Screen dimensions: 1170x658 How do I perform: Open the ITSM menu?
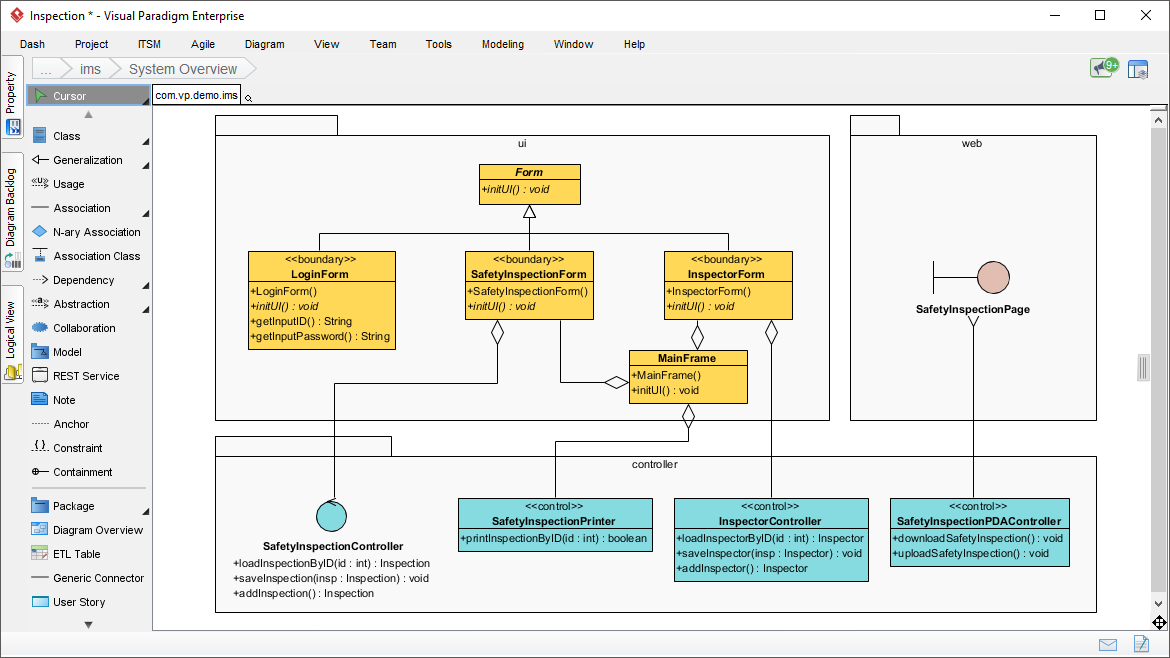tap(149, 44)
